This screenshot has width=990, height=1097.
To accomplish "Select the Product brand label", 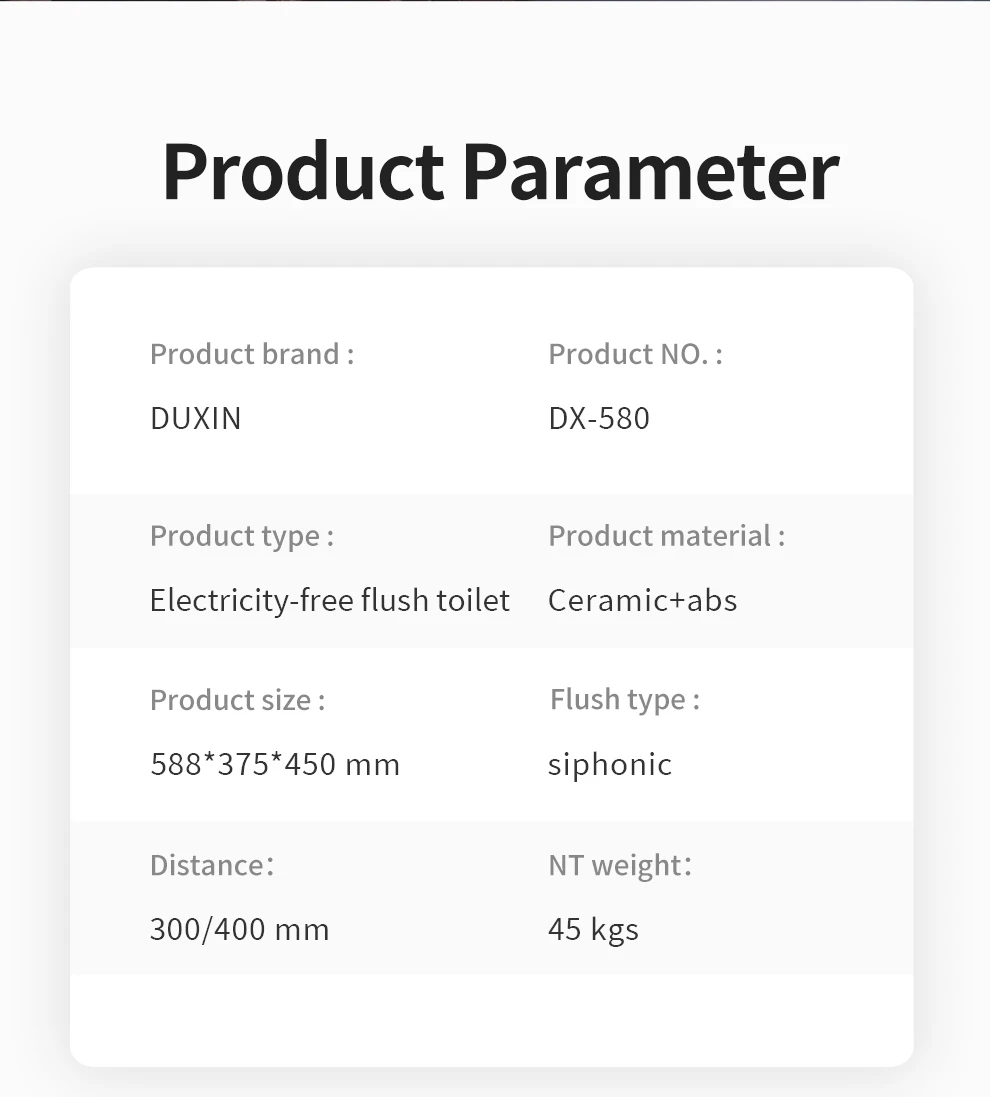I will [x=252, y=354].
